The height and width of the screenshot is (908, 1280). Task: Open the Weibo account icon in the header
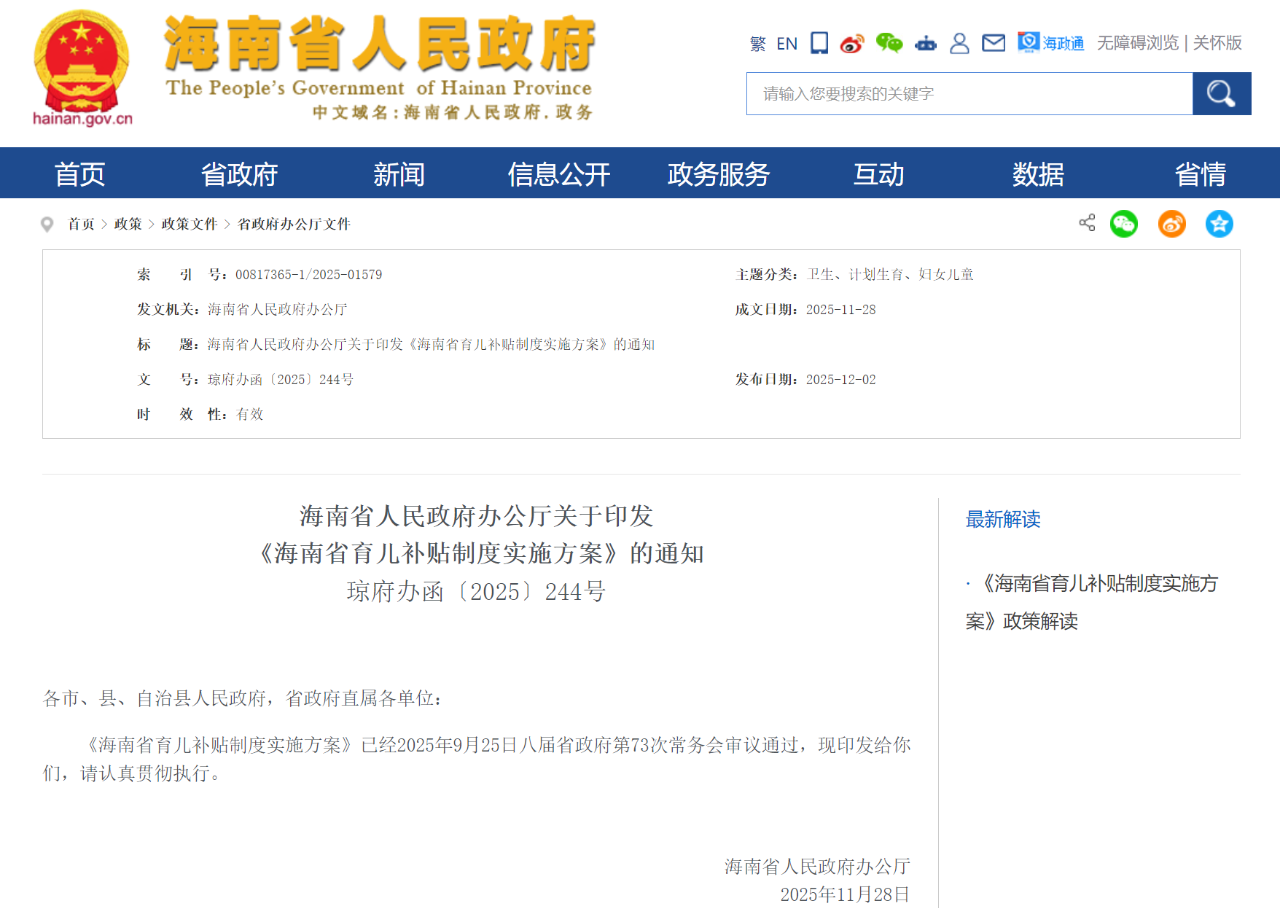pos(852,43)
